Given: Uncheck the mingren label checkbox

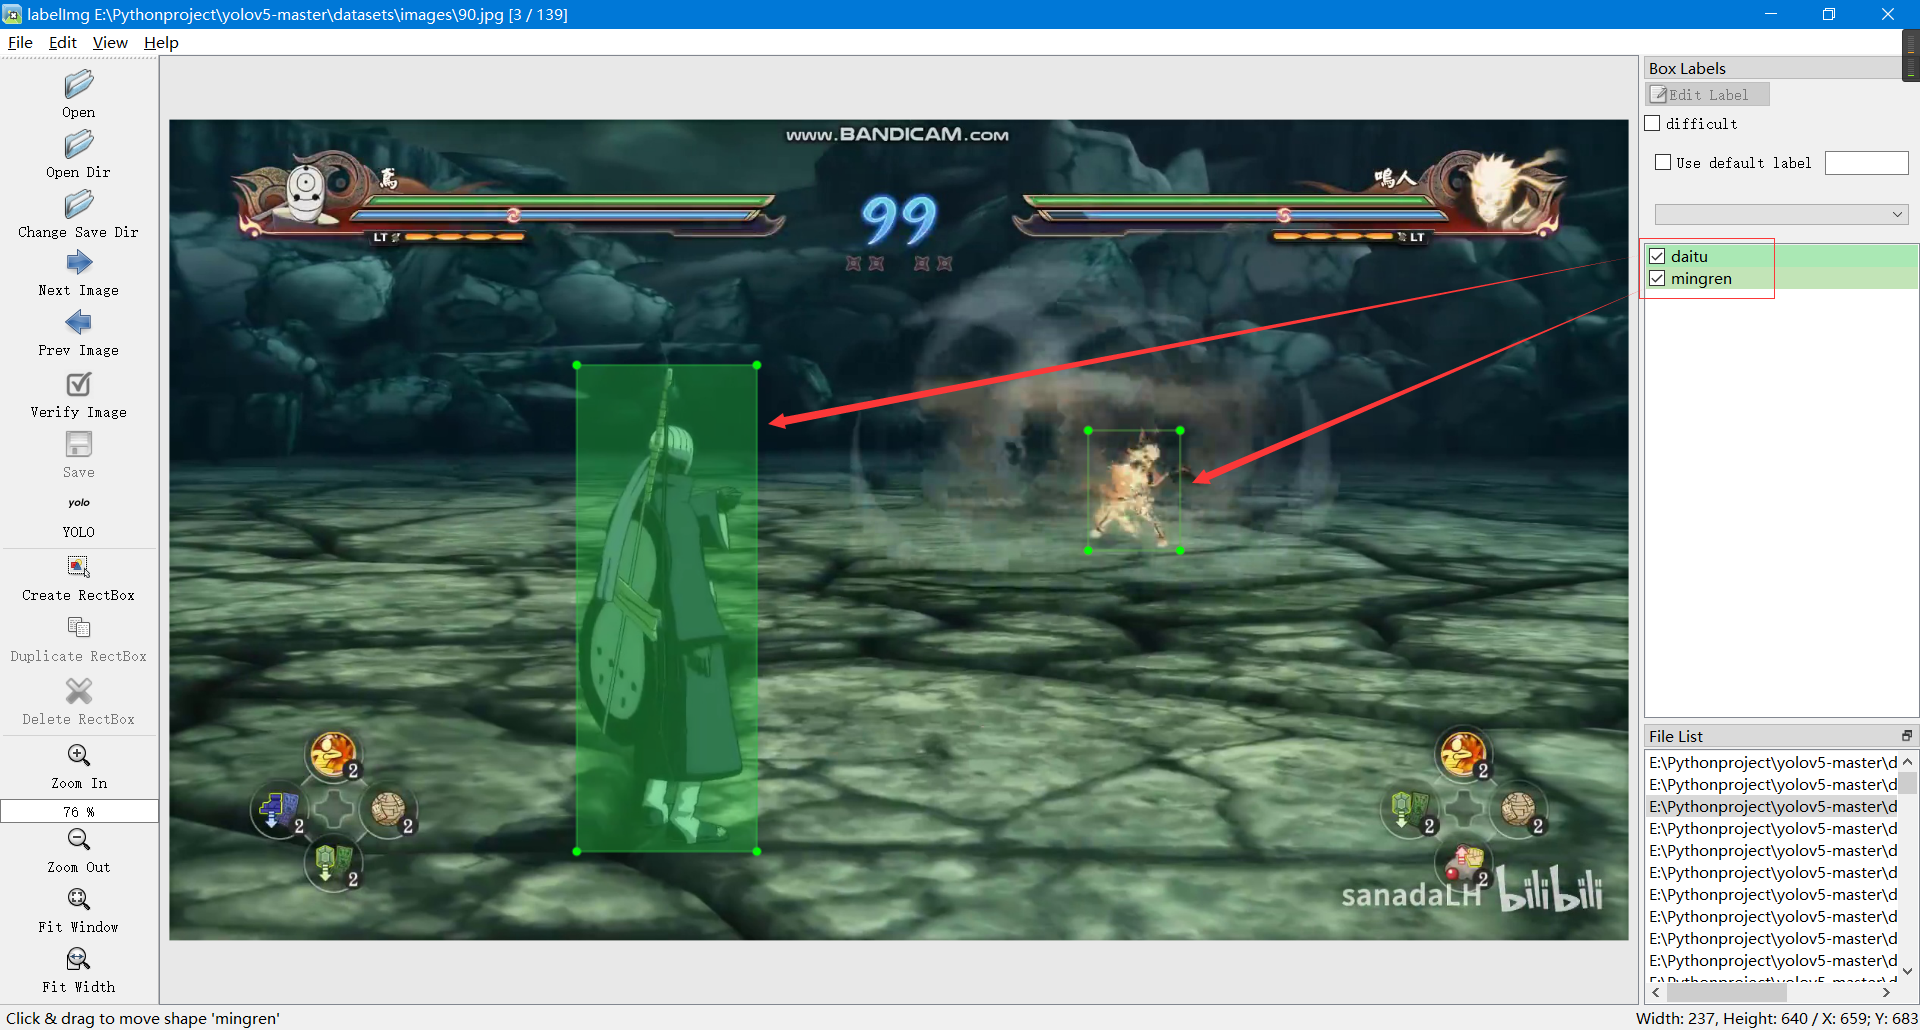Looking at the screenshot, I should [1657, 279].
